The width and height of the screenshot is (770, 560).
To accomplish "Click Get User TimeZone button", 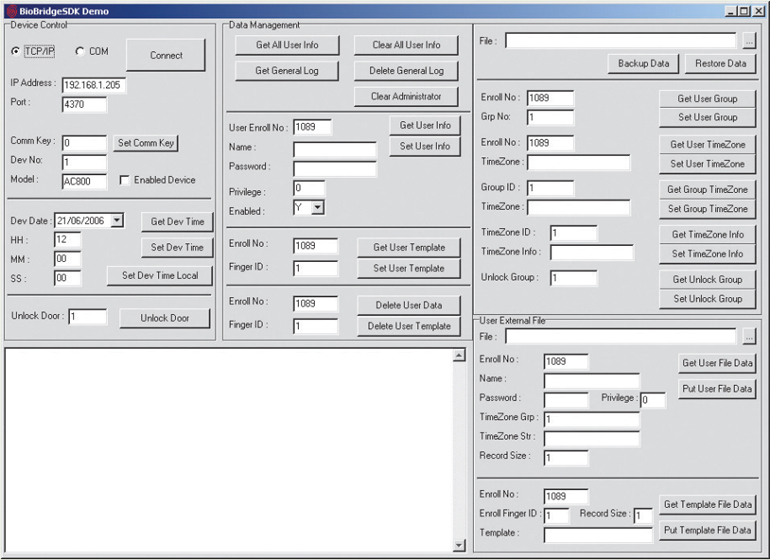I will pyautogui.click(x=708, y=144).
